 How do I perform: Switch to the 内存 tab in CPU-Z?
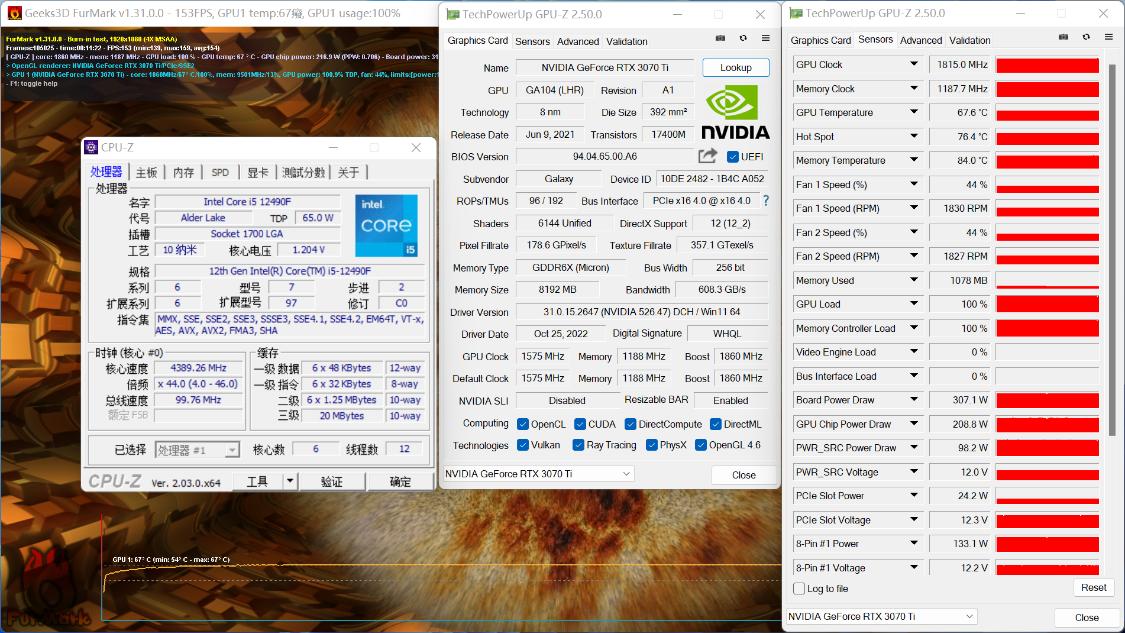[x=184, y=172]
